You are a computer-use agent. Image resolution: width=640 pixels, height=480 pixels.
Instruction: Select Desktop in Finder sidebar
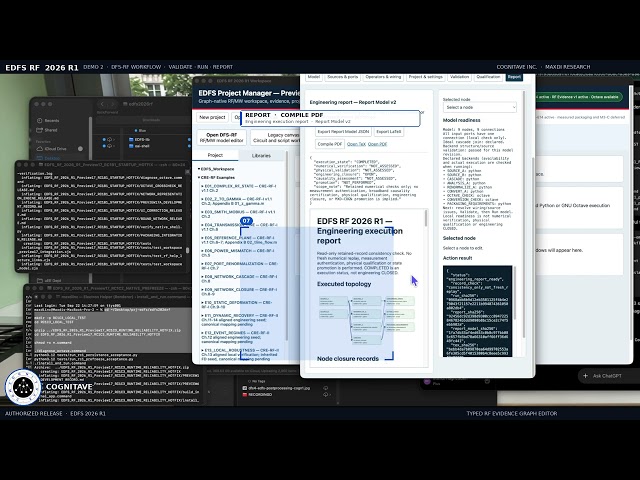point(49,158)
